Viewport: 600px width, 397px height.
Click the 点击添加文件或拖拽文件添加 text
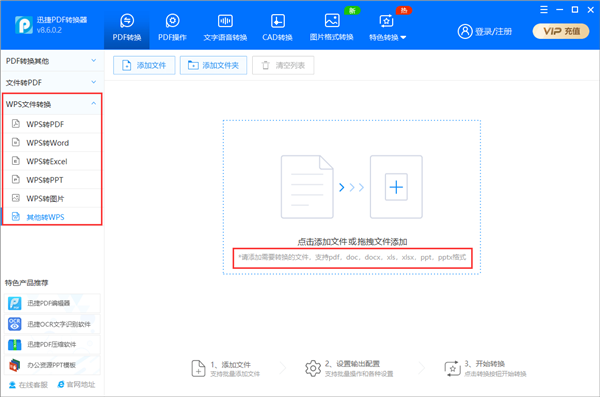[x=352, y=242]
